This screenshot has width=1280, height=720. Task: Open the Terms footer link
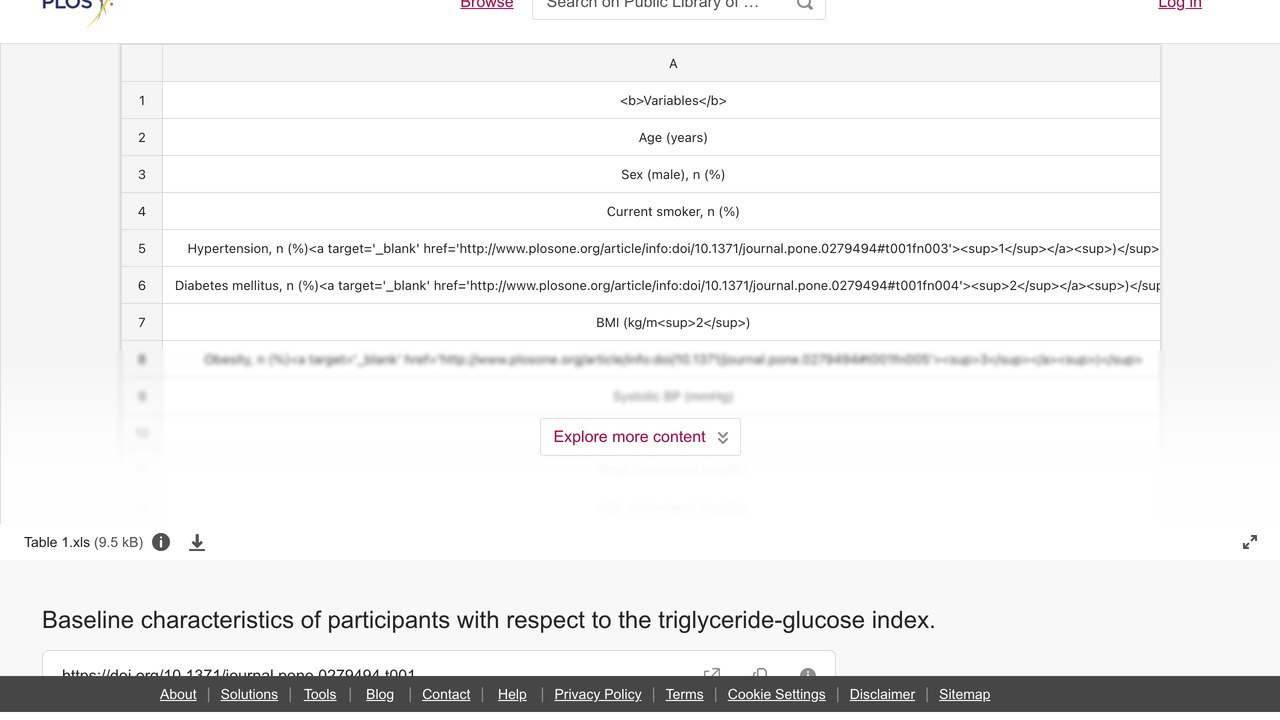point(685,694)
